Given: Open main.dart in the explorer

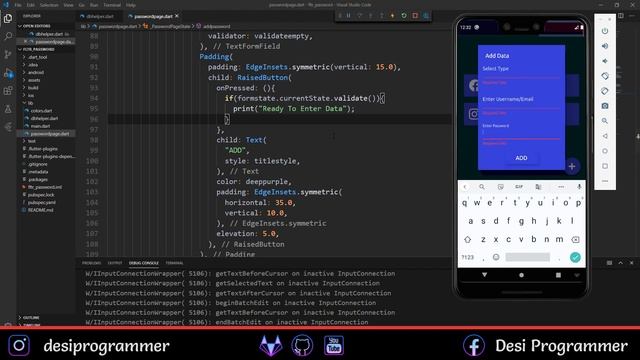Looking at the screenshot, I should click(40, 126).
